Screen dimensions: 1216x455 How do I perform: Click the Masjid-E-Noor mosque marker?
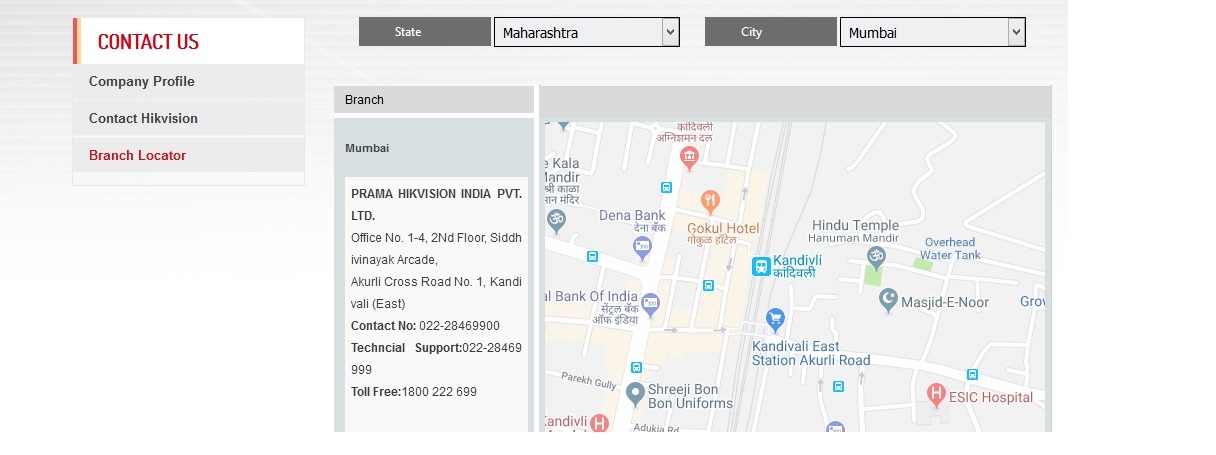[x=888, y=301]
